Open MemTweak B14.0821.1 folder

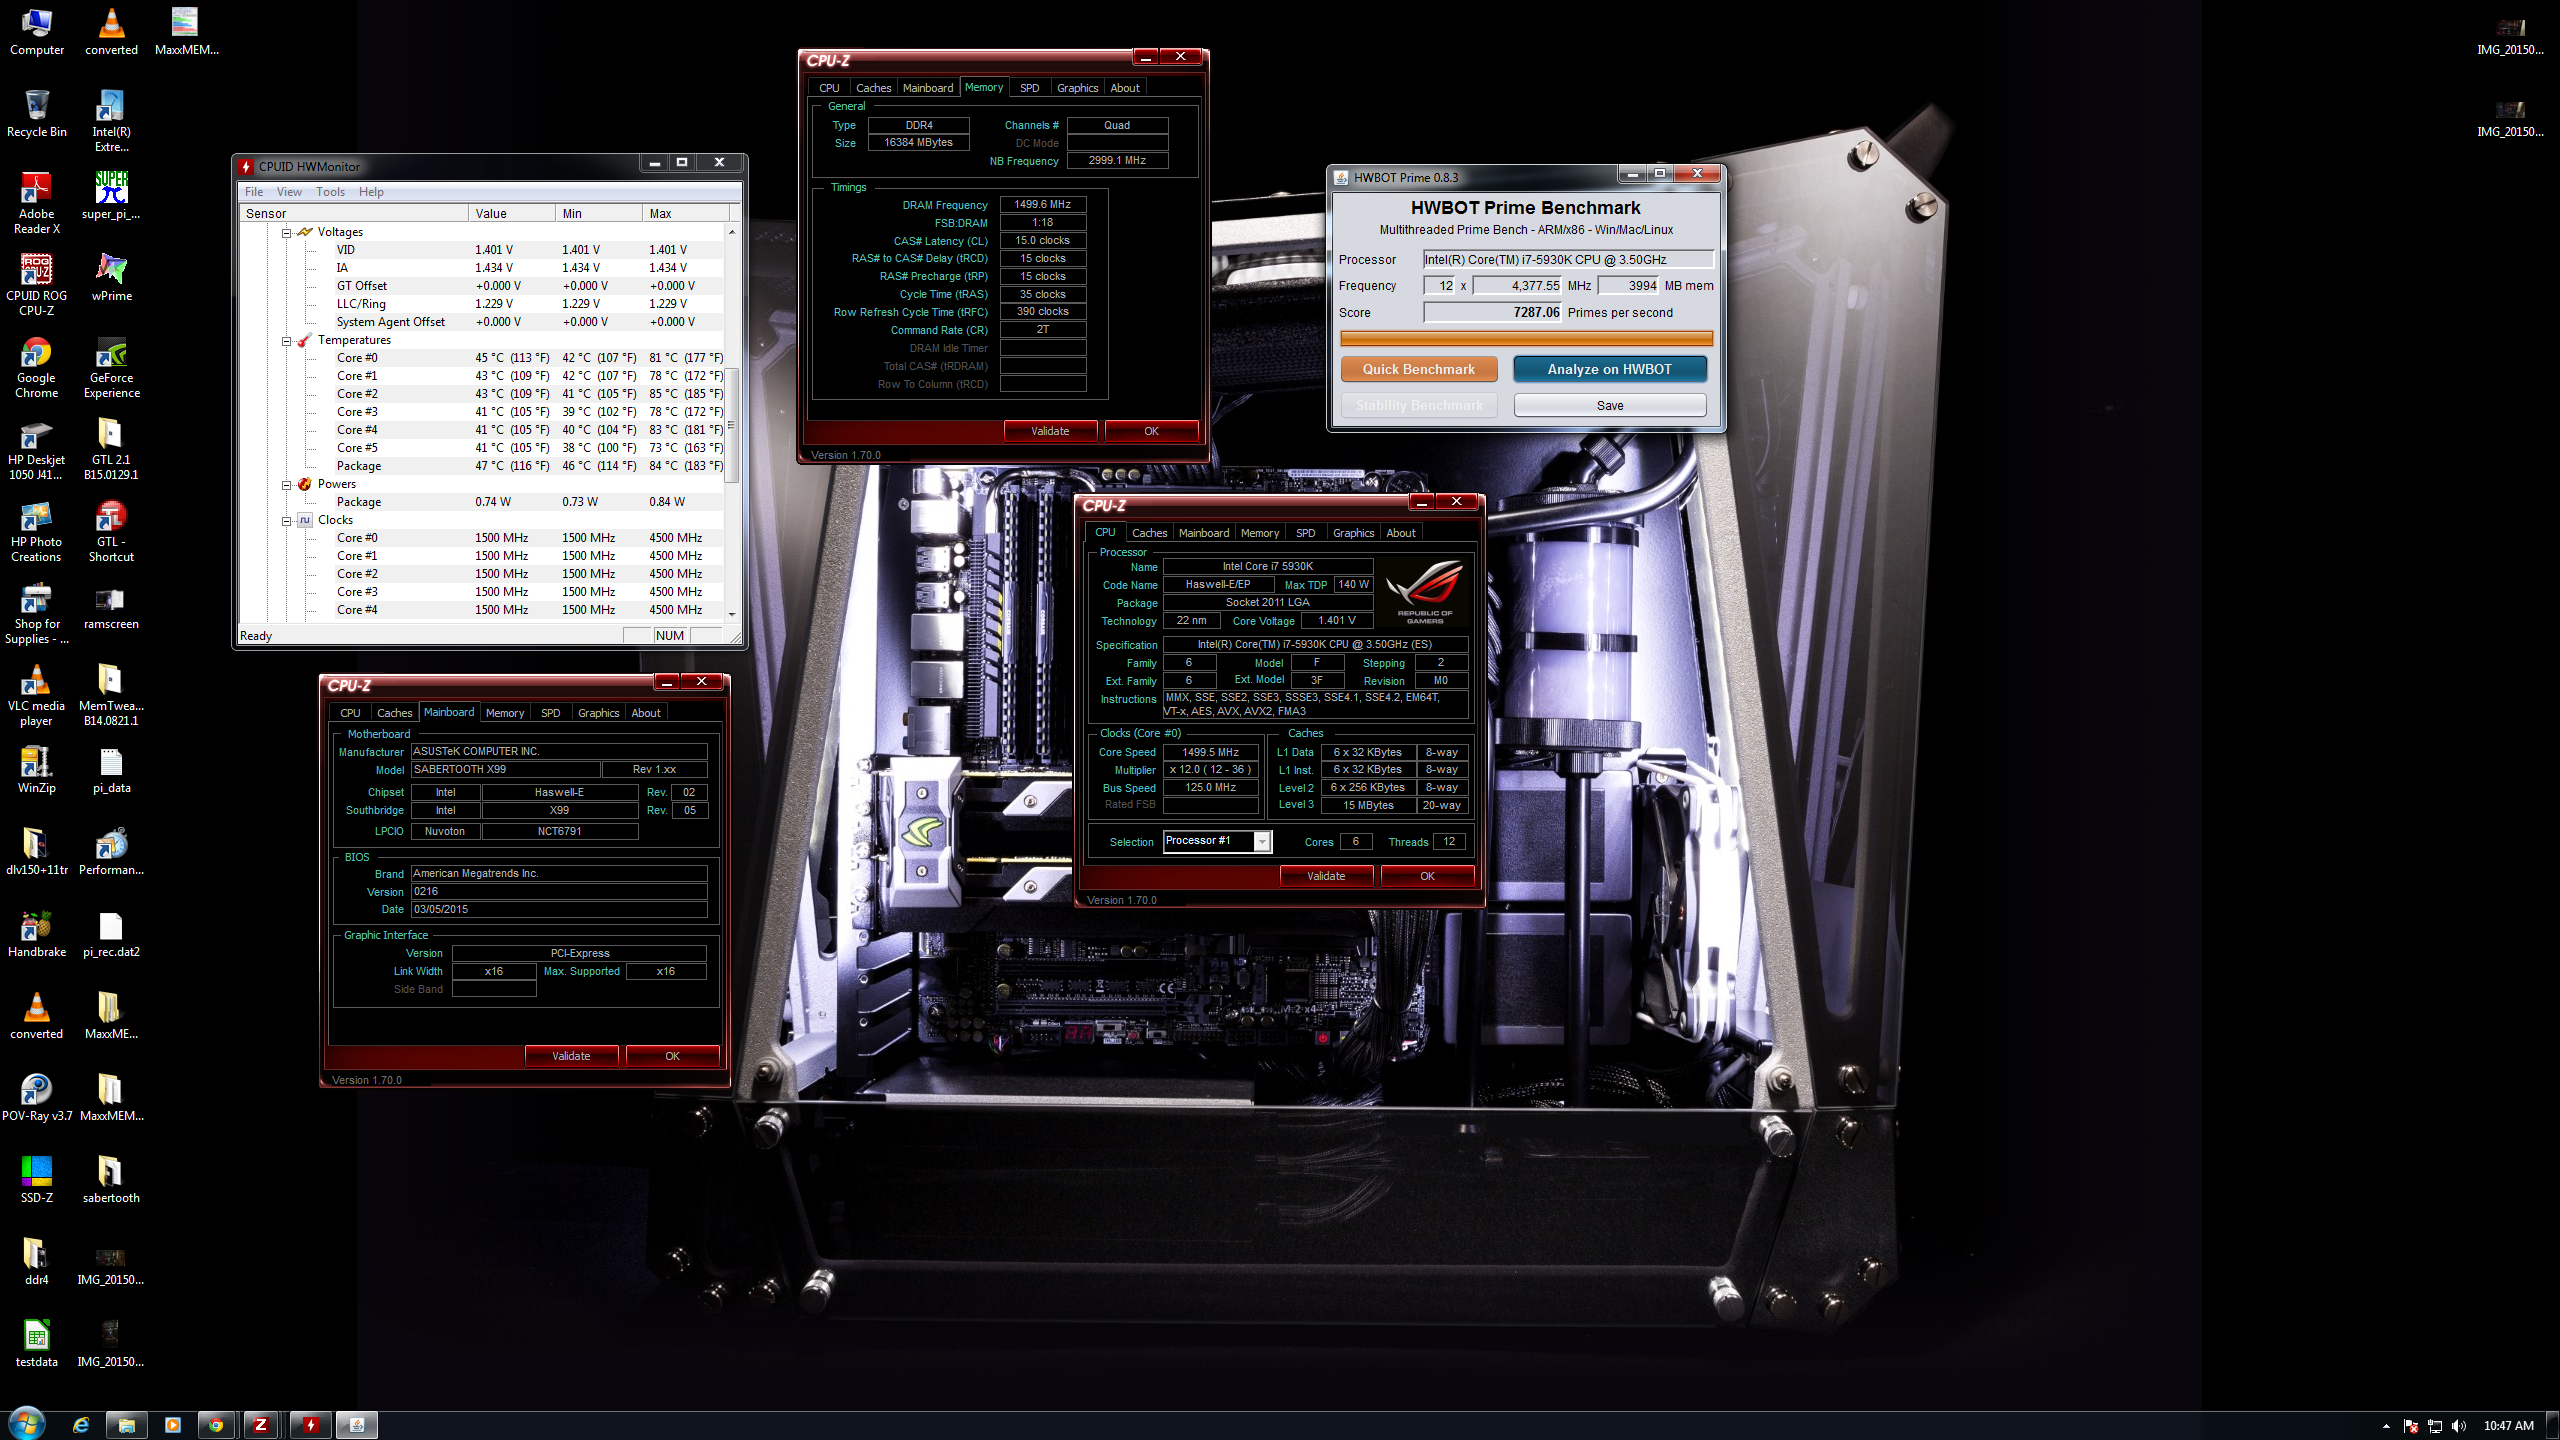click(x=111, y=695)
